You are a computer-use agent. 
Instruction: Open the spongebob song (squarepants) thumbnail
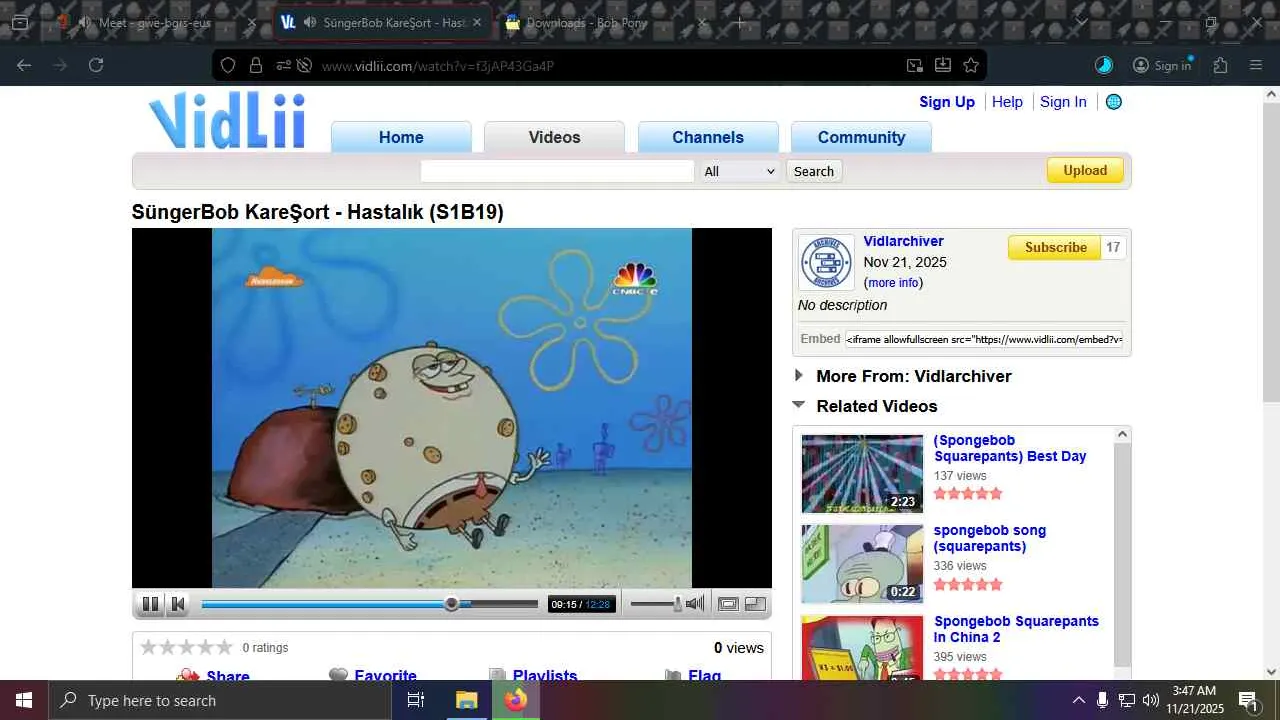pos(862,564)
